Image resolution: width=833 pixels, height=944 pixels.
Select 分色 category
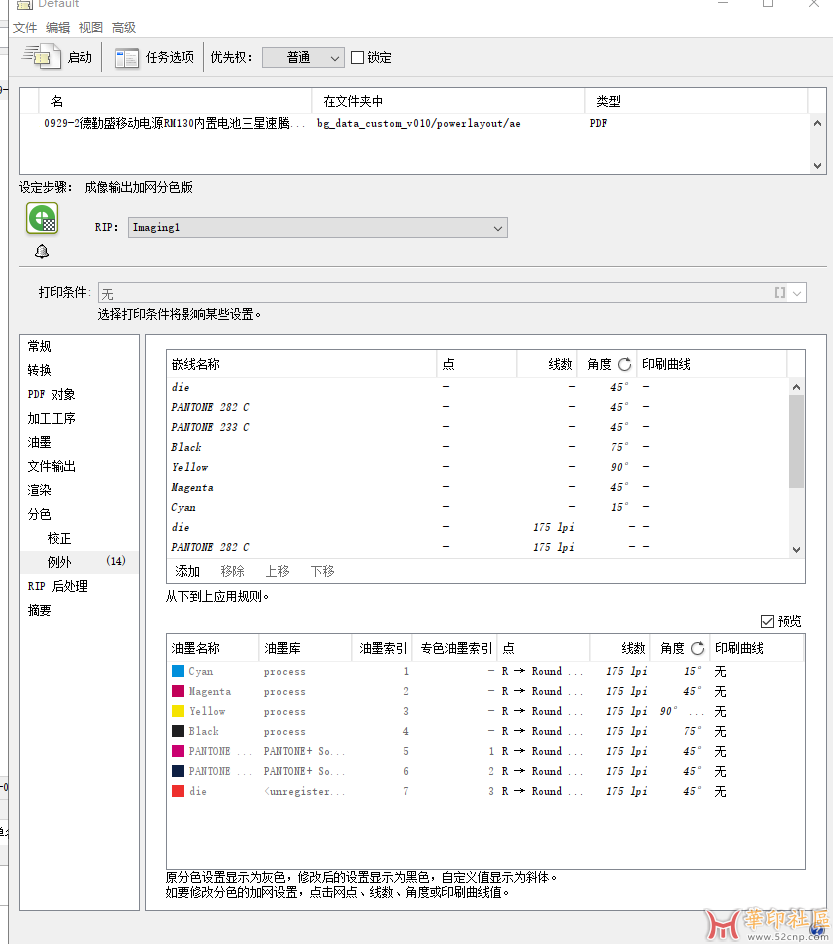pyautogui.click(x=79, y=514)
